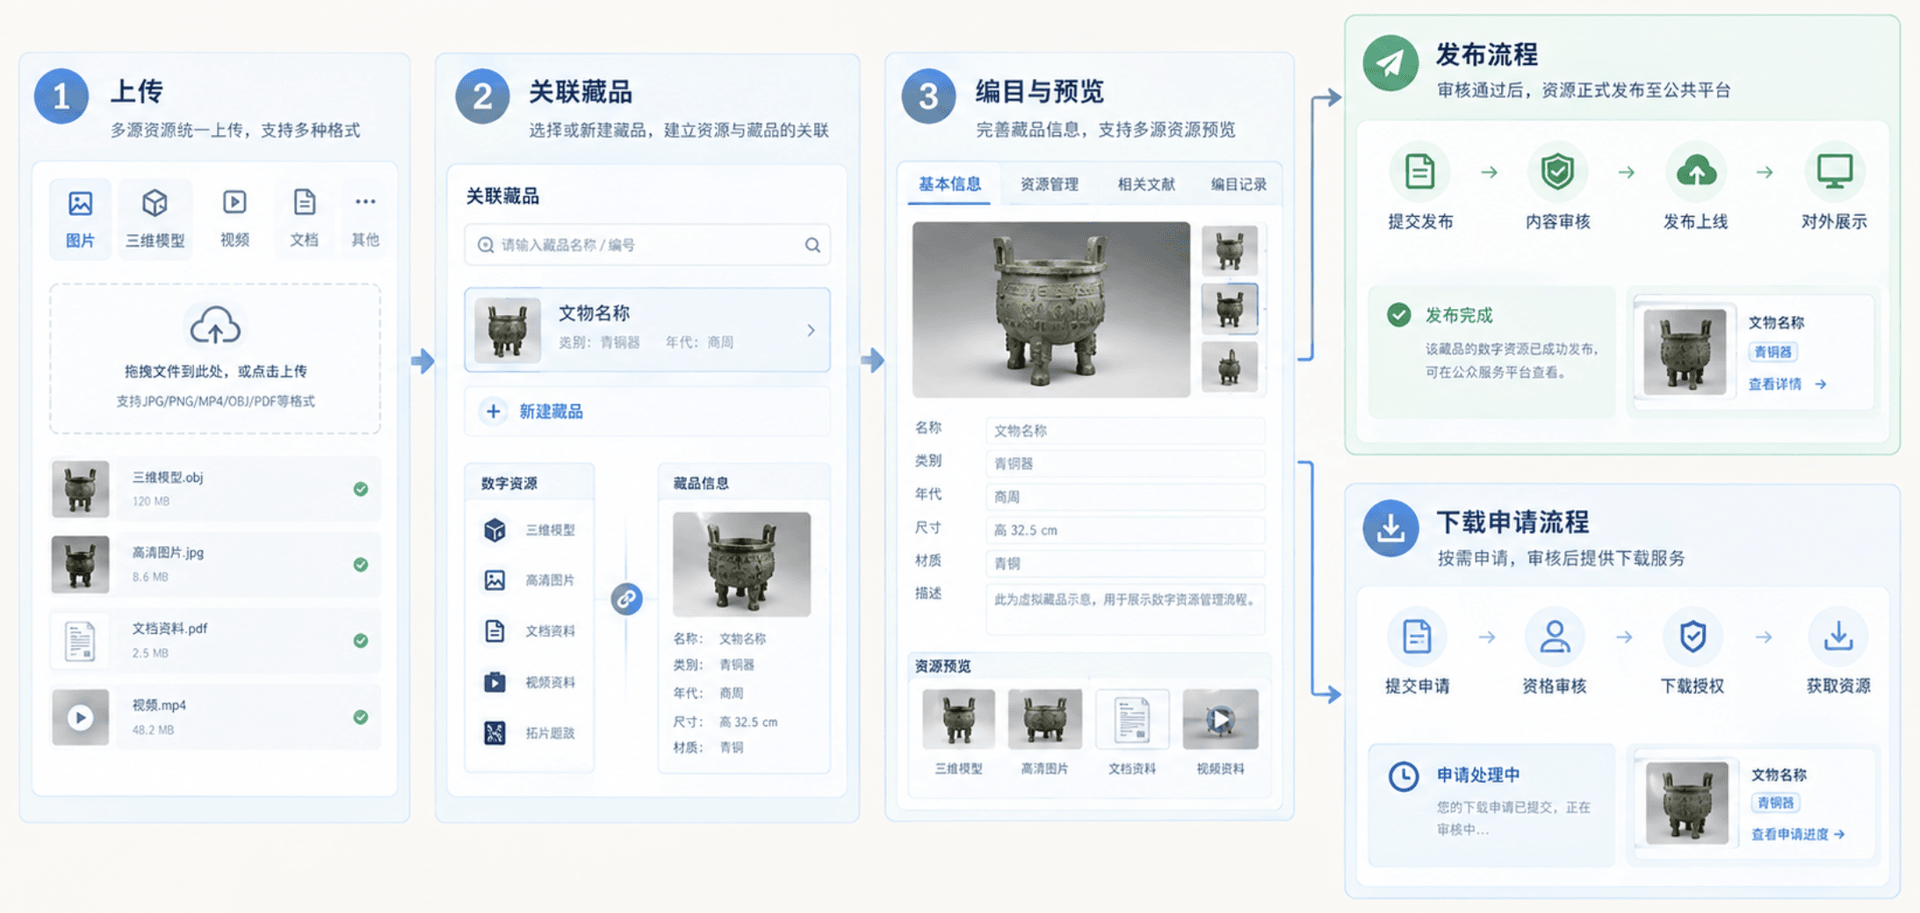Image resolution: width=1920 pixels, height=913 pixels.
Task: Click the 资格审核 person icon
Action: pyautogui.click(x=1554, y=637)
